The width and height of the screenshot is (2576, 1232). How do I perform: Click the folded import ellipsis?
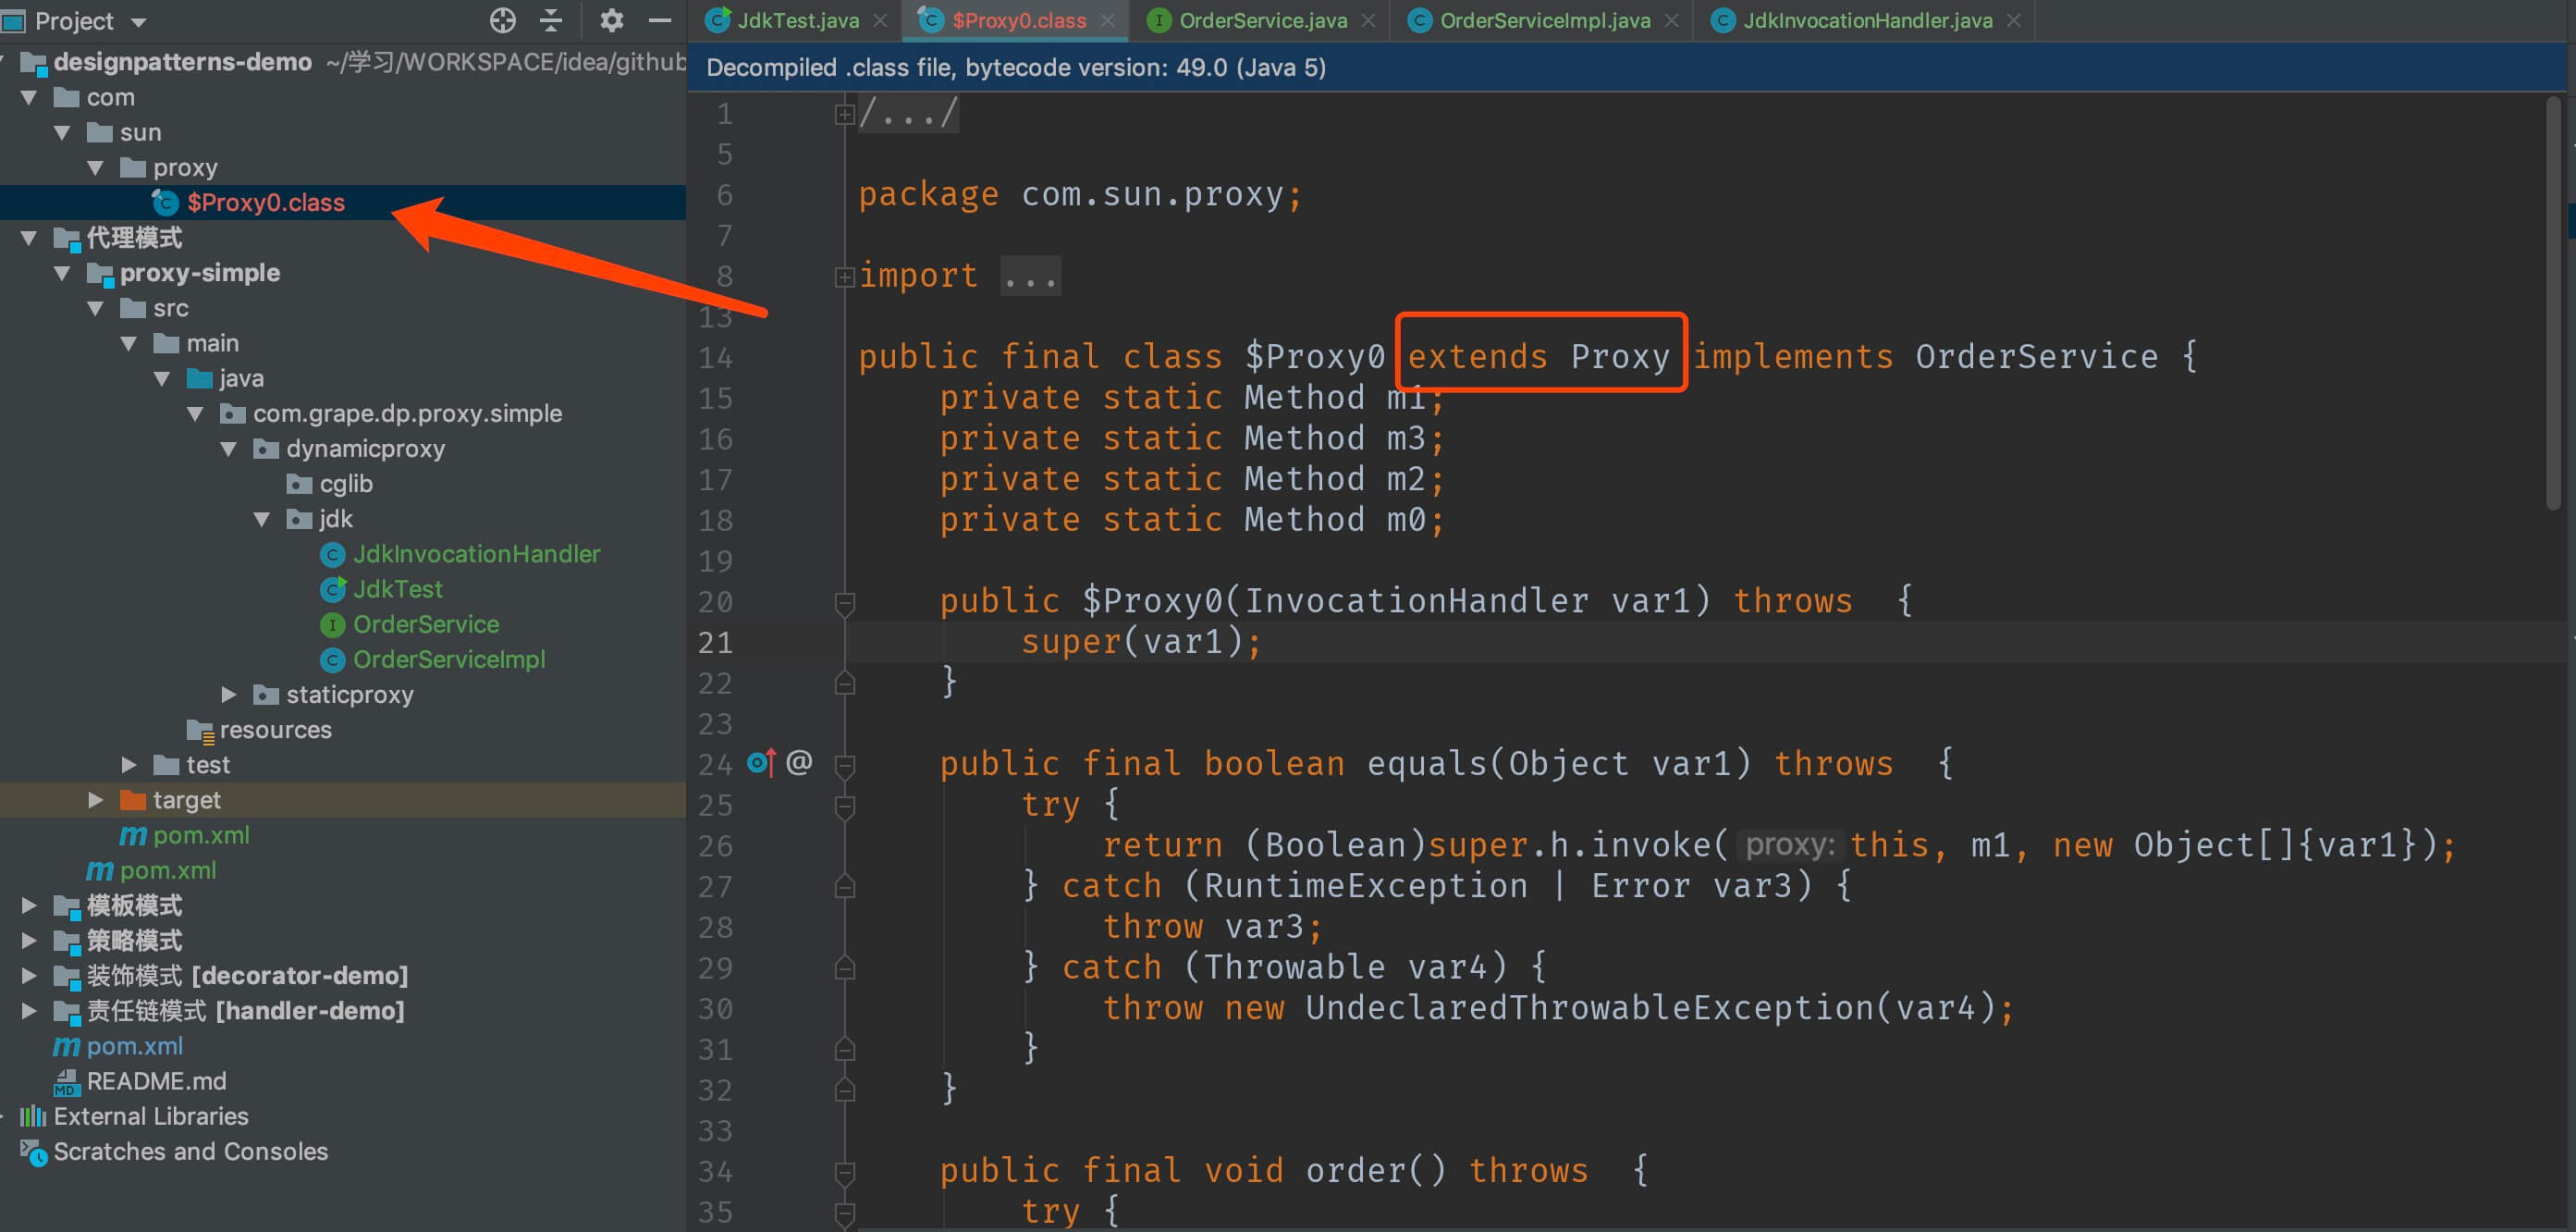pyautogui.click(x=1030, y=277)
